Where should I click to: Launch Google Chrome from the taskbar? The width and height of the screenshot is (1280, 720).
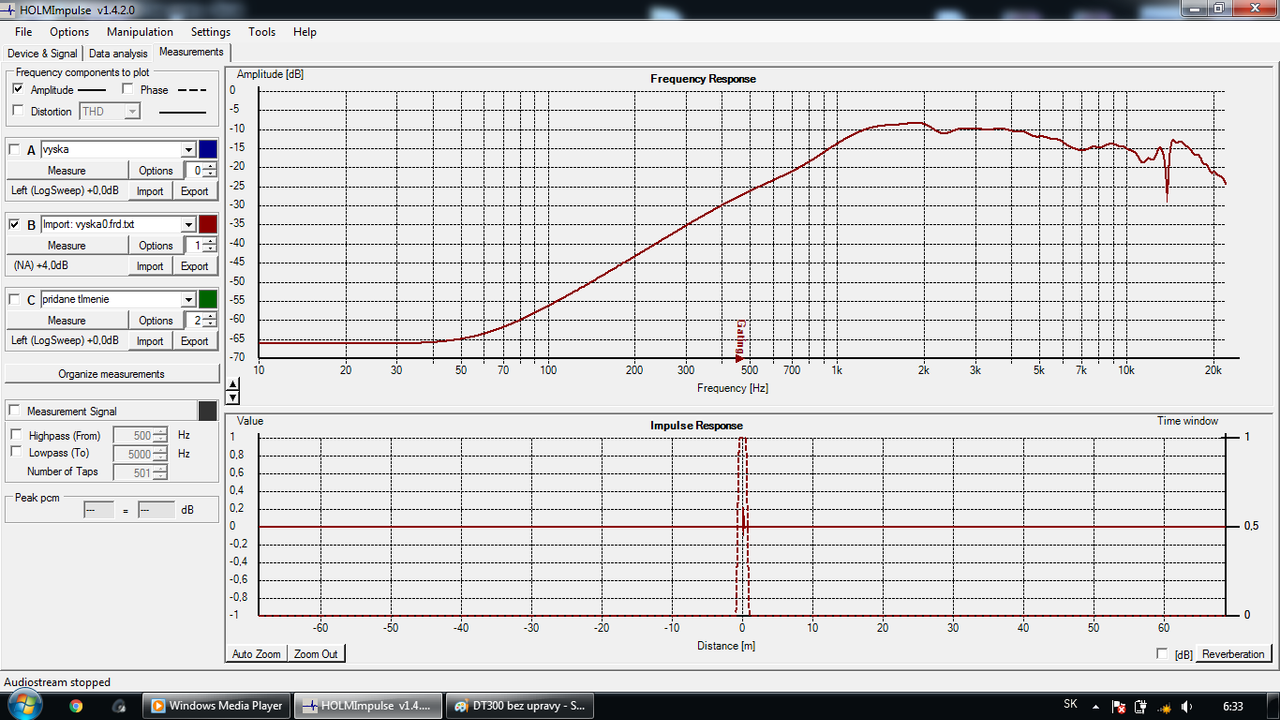pos(76,706)
